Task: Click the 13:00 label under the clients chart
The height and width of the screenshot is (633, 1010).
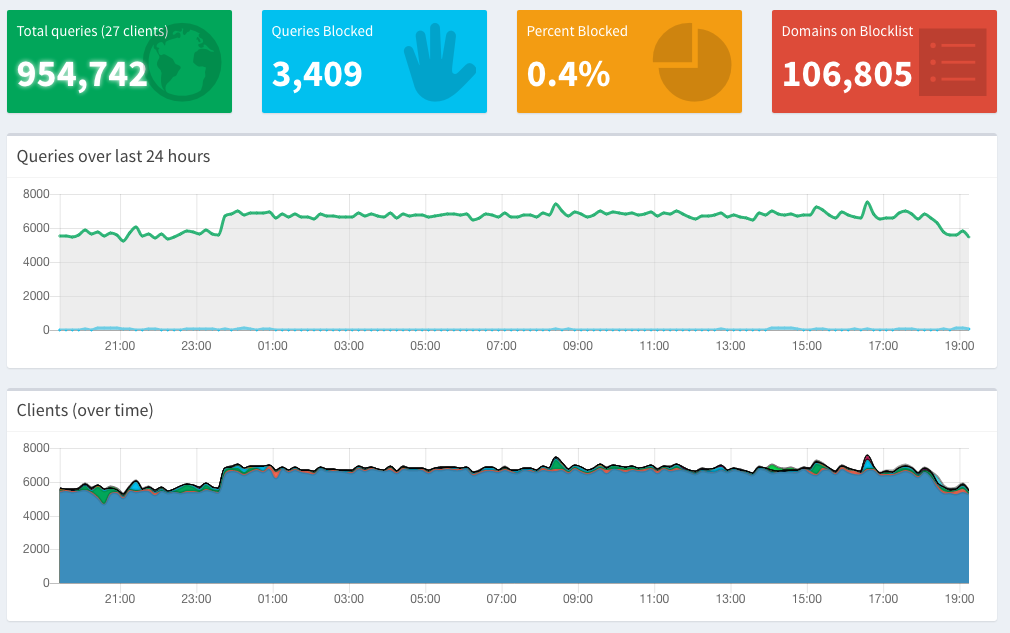Action: coord(730,599)
